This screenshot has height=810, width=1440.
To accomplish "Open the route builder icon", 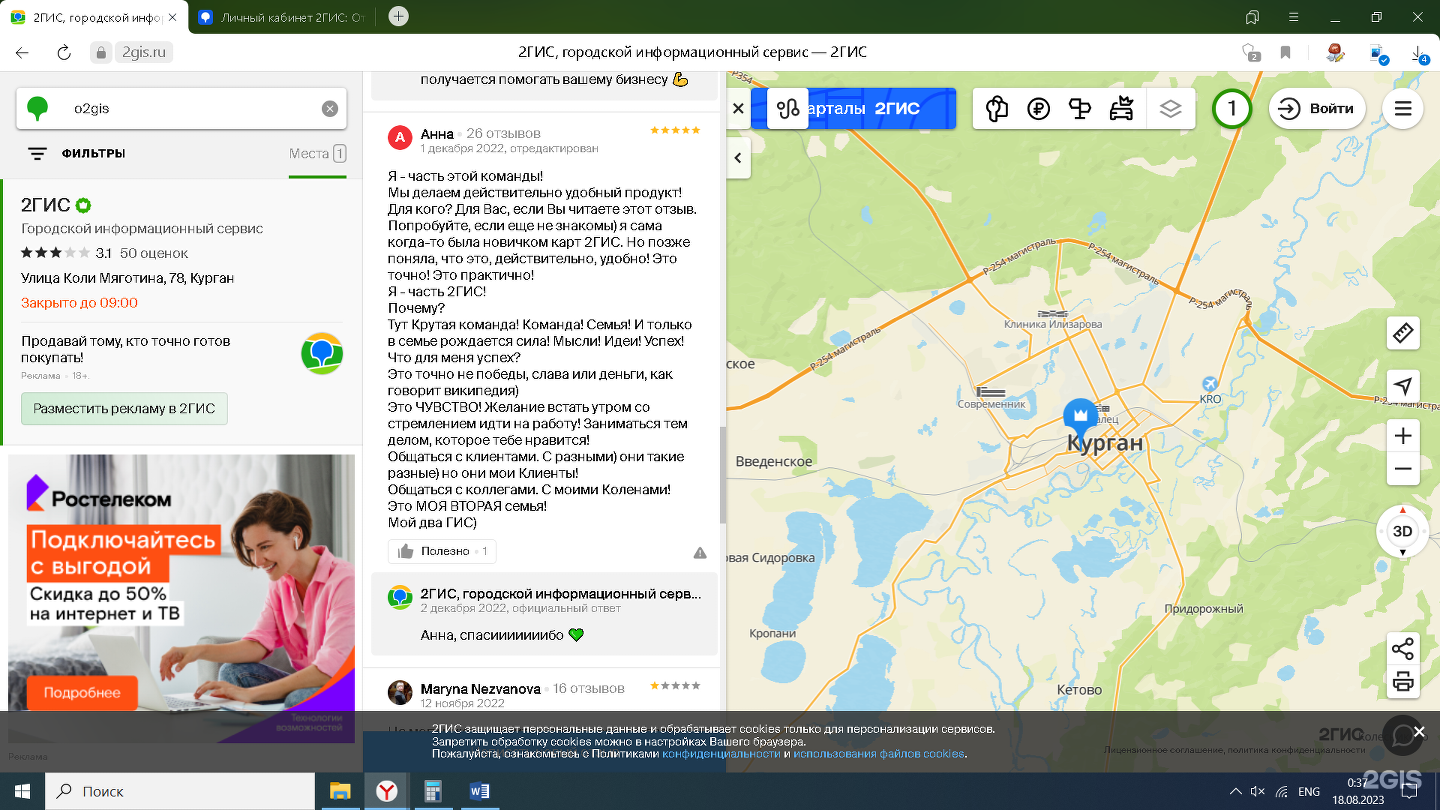I will click(x=788, y=109).
